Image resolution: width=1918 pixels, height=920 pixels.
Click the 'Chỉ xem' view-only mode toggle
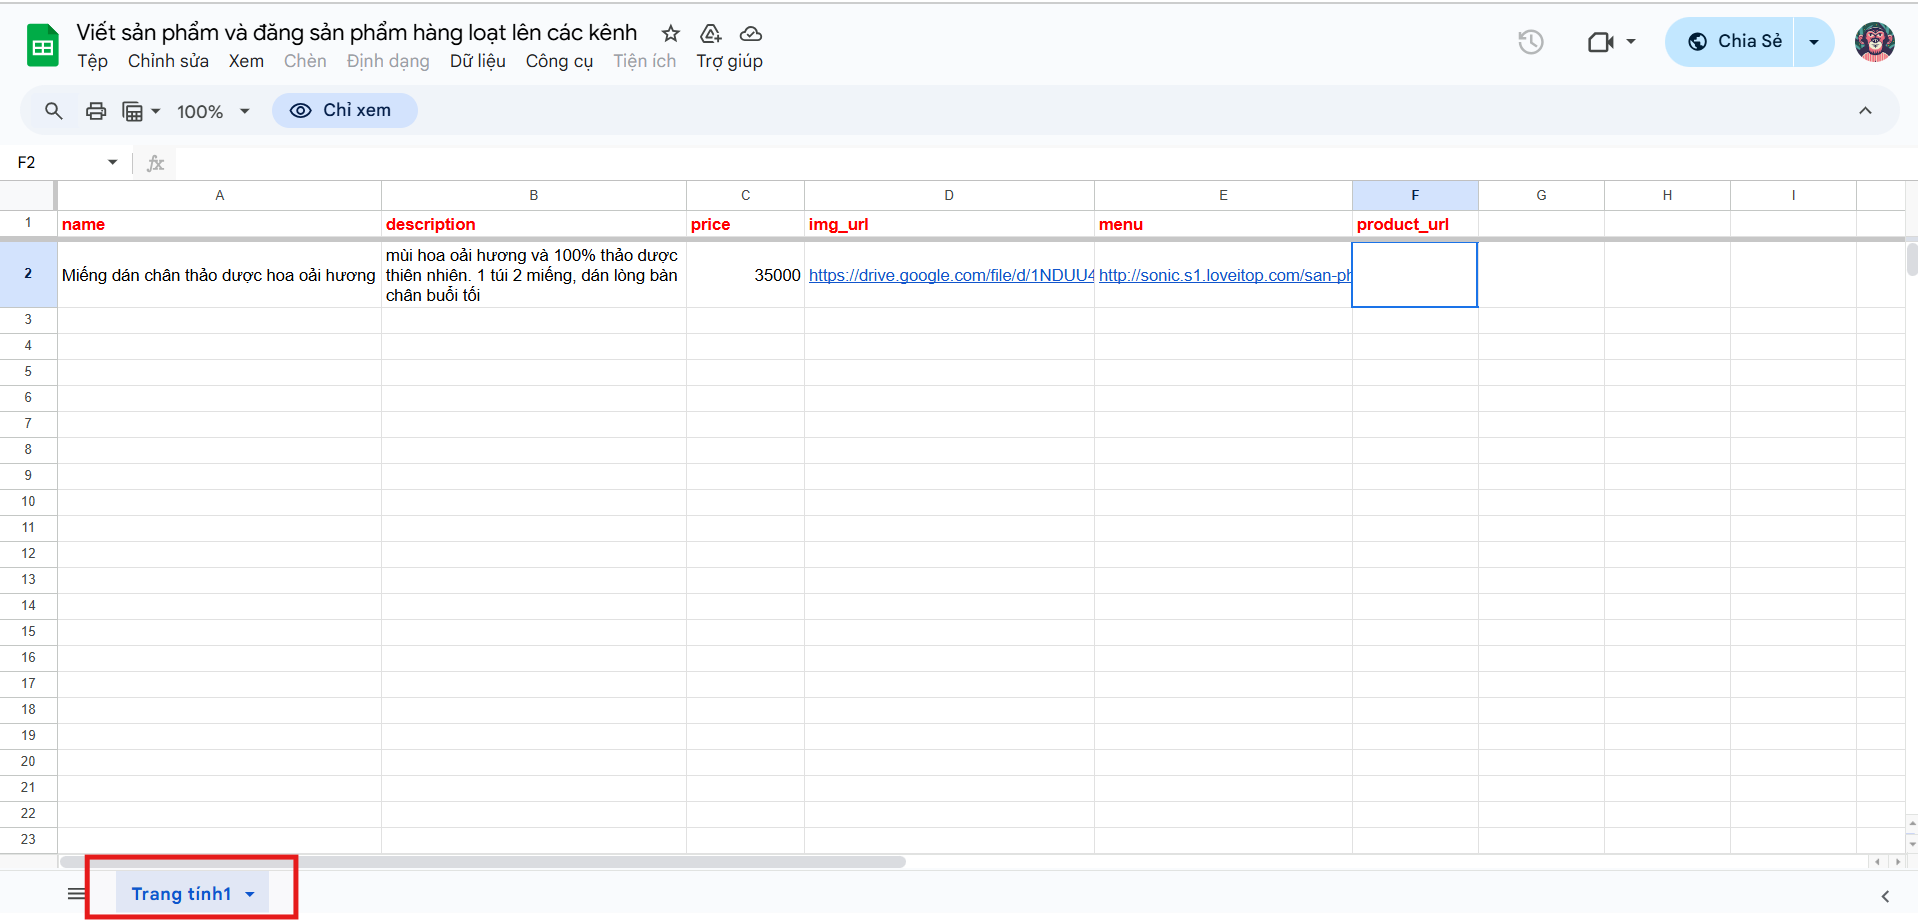[344, 110]
